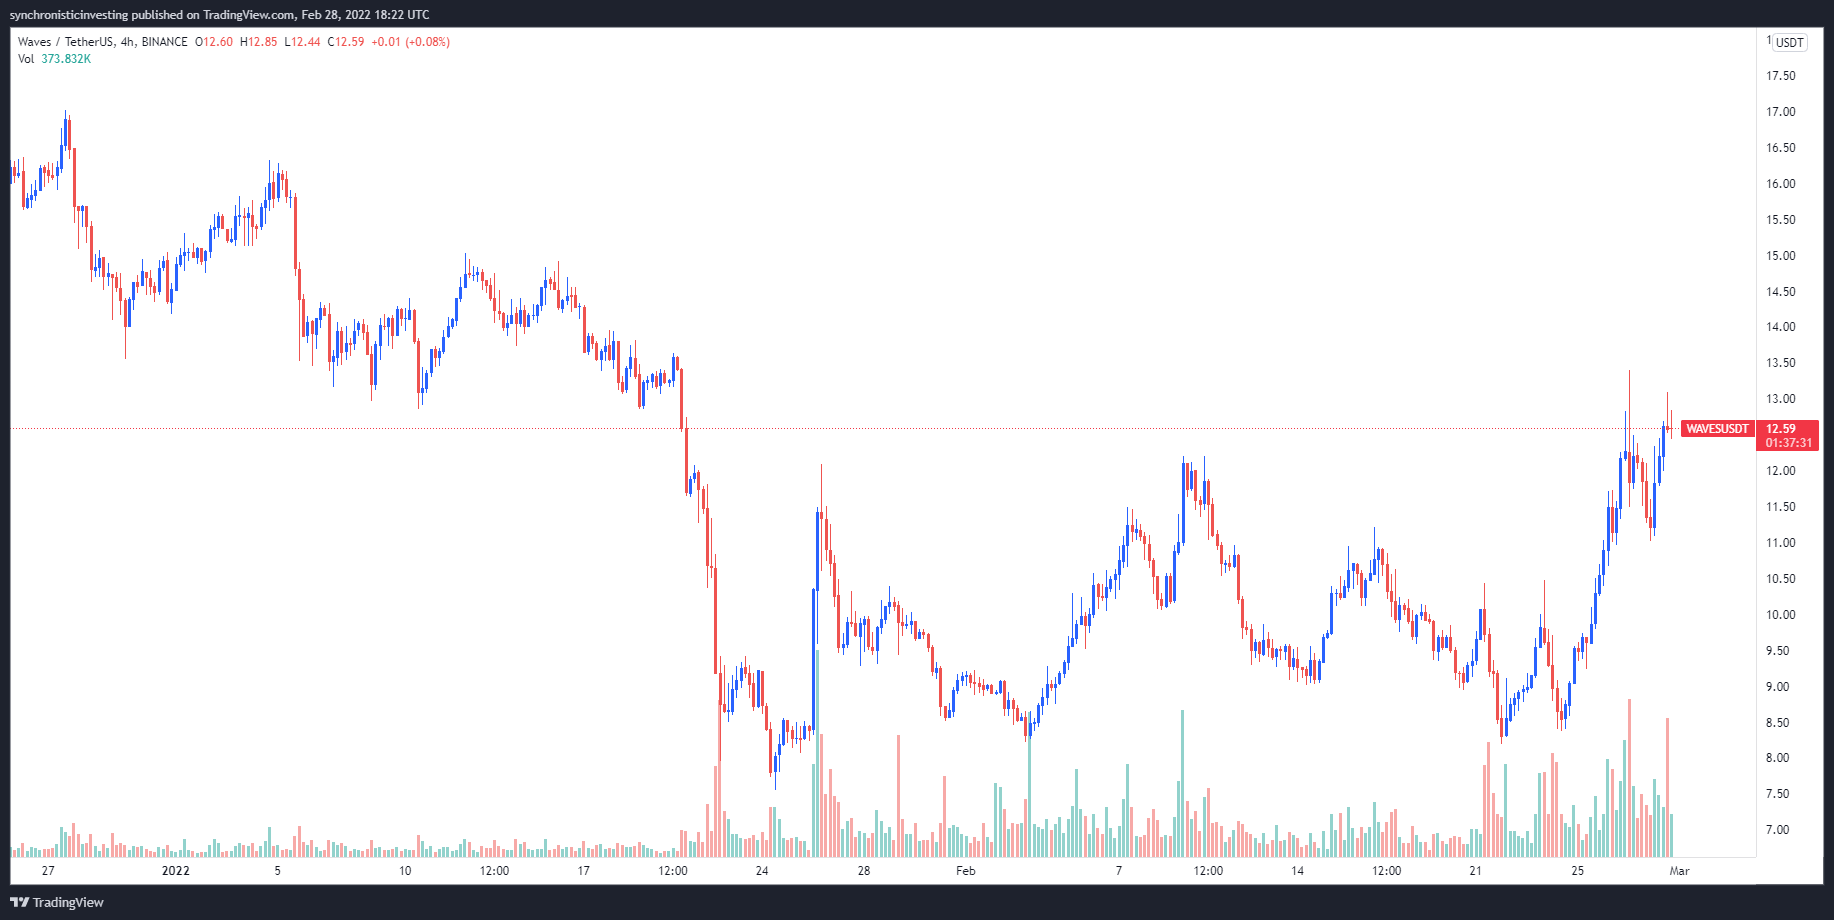The image size is (1834, 920).
Task: Click the 7.00 price axis label
Action: 1777,830
